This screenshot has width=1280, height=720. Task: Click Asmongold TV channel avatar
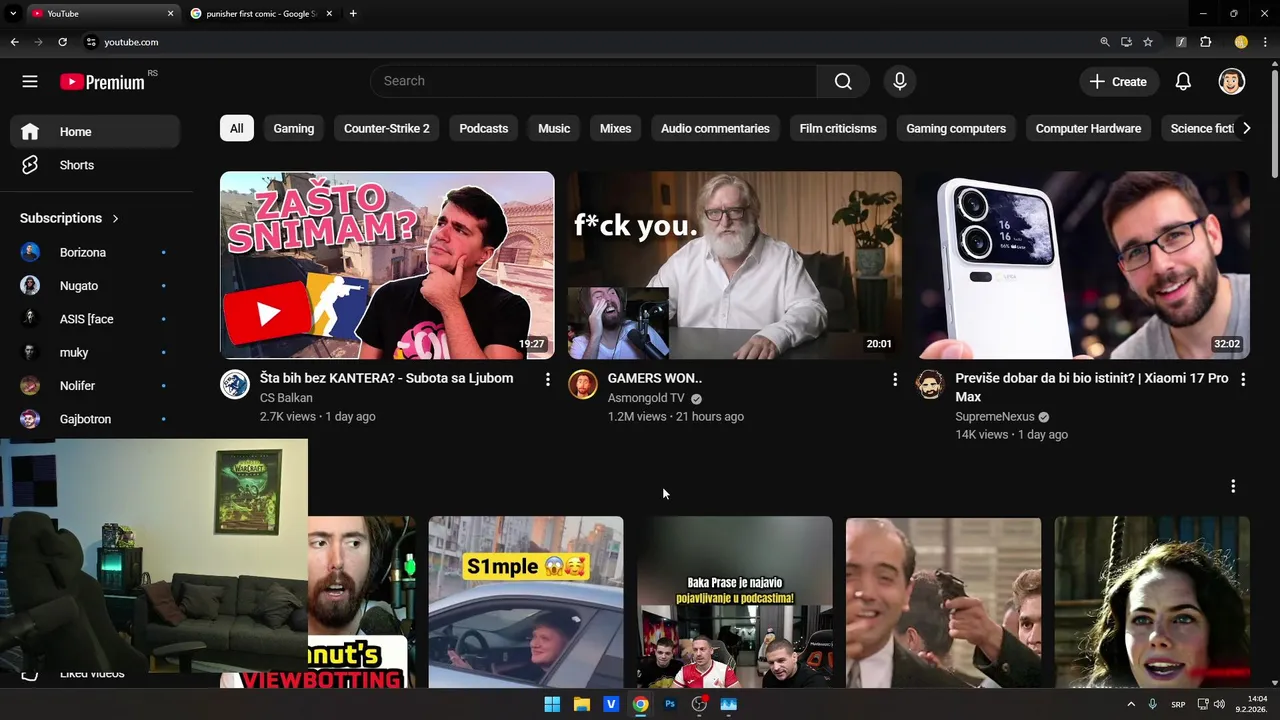583,384
